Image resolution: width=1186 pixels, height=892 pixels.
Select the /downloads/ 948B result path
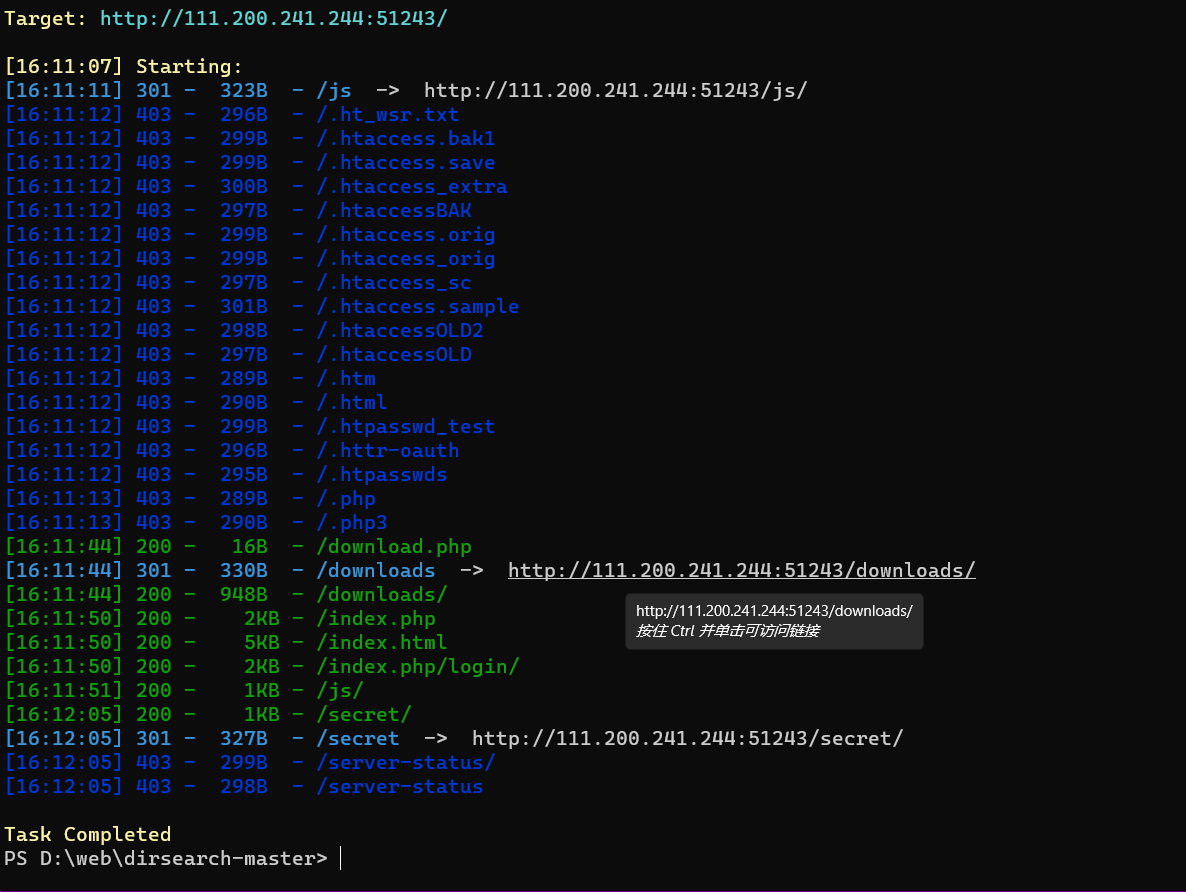click(x=382, y=595)
